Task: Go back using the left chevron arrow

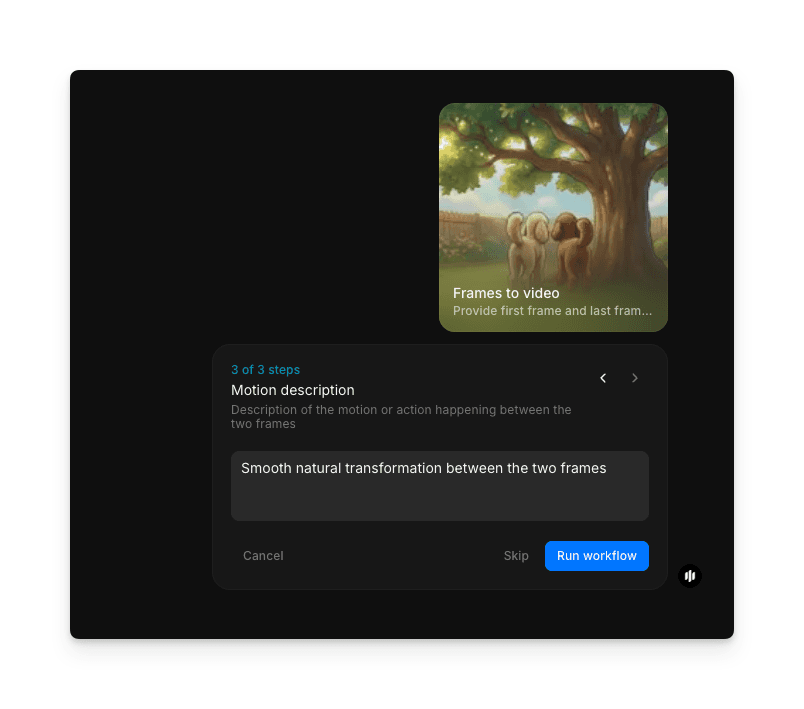Action: 603,378
